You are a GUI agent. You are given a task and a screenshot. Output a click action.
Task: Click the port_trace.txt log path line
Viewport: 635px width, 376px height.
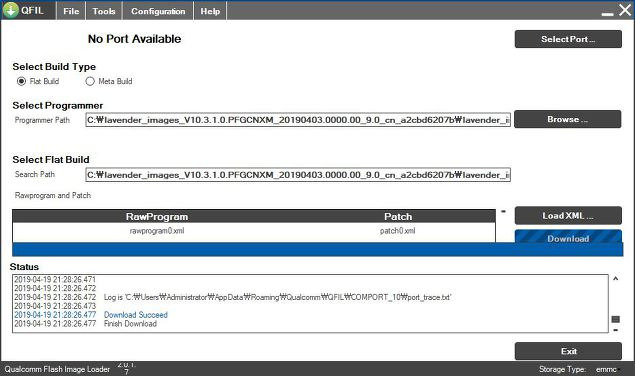277,297
